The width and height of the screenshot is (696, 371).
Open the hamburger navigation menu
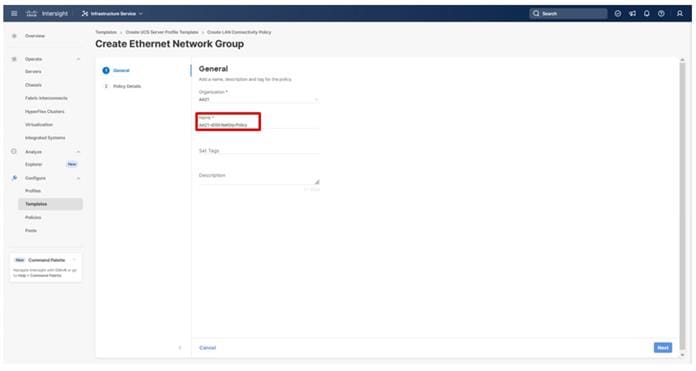(14, 13)
